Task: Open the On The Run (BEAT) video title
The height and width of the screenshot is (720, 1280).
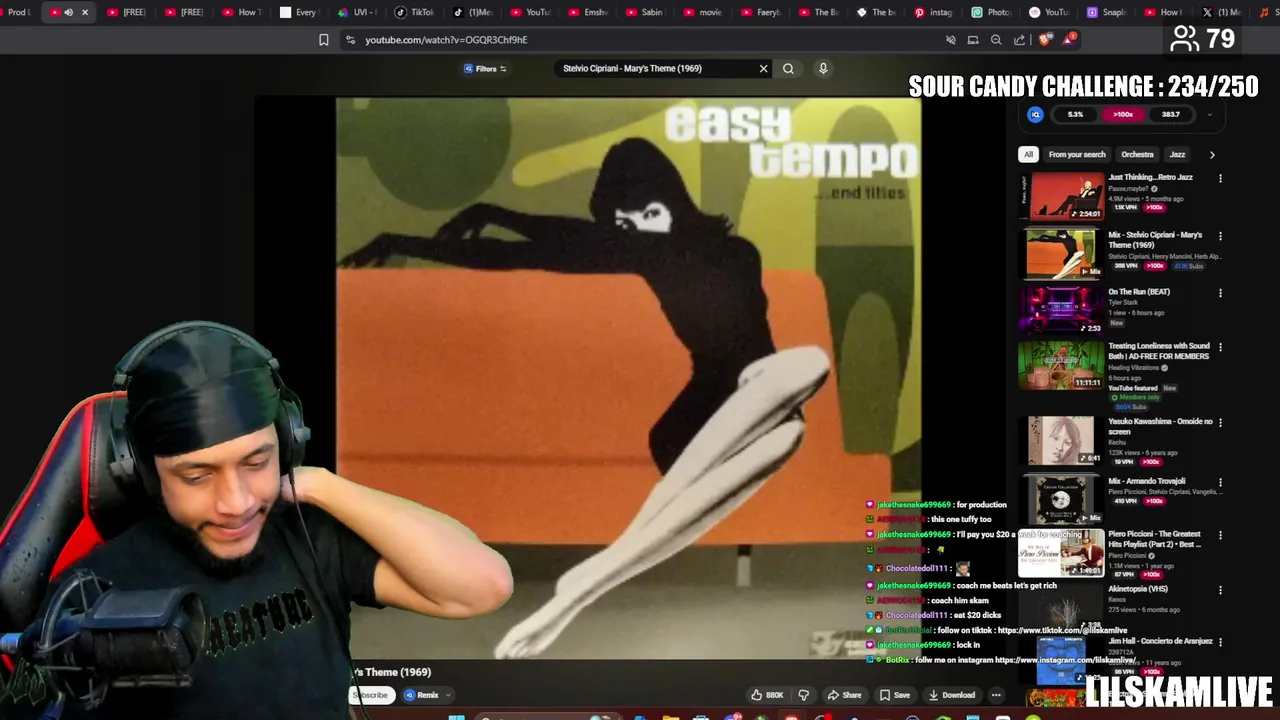Action: tap(1139, 292)
